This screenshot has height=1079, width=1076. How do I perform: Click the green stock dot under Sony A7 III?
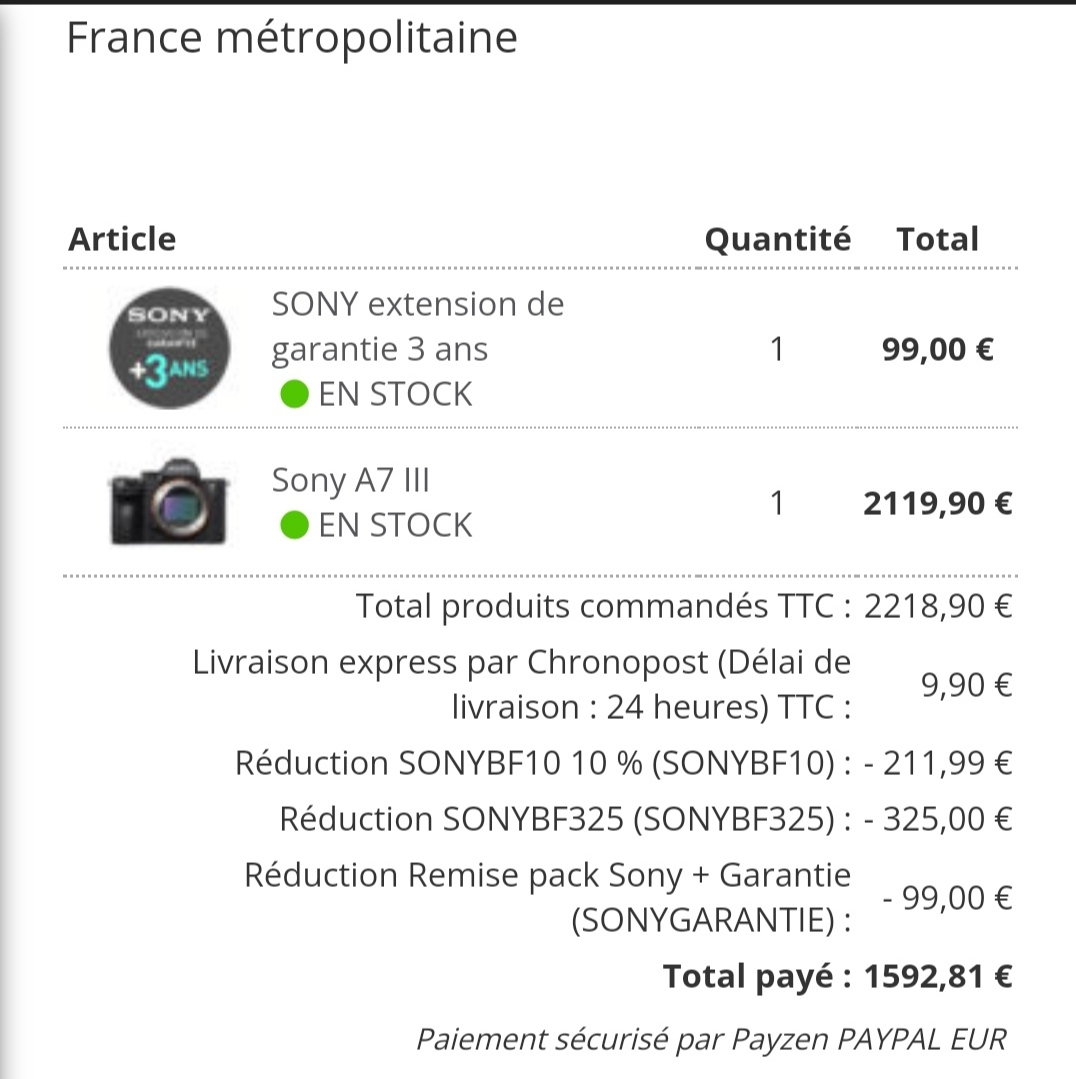point(294,525)
